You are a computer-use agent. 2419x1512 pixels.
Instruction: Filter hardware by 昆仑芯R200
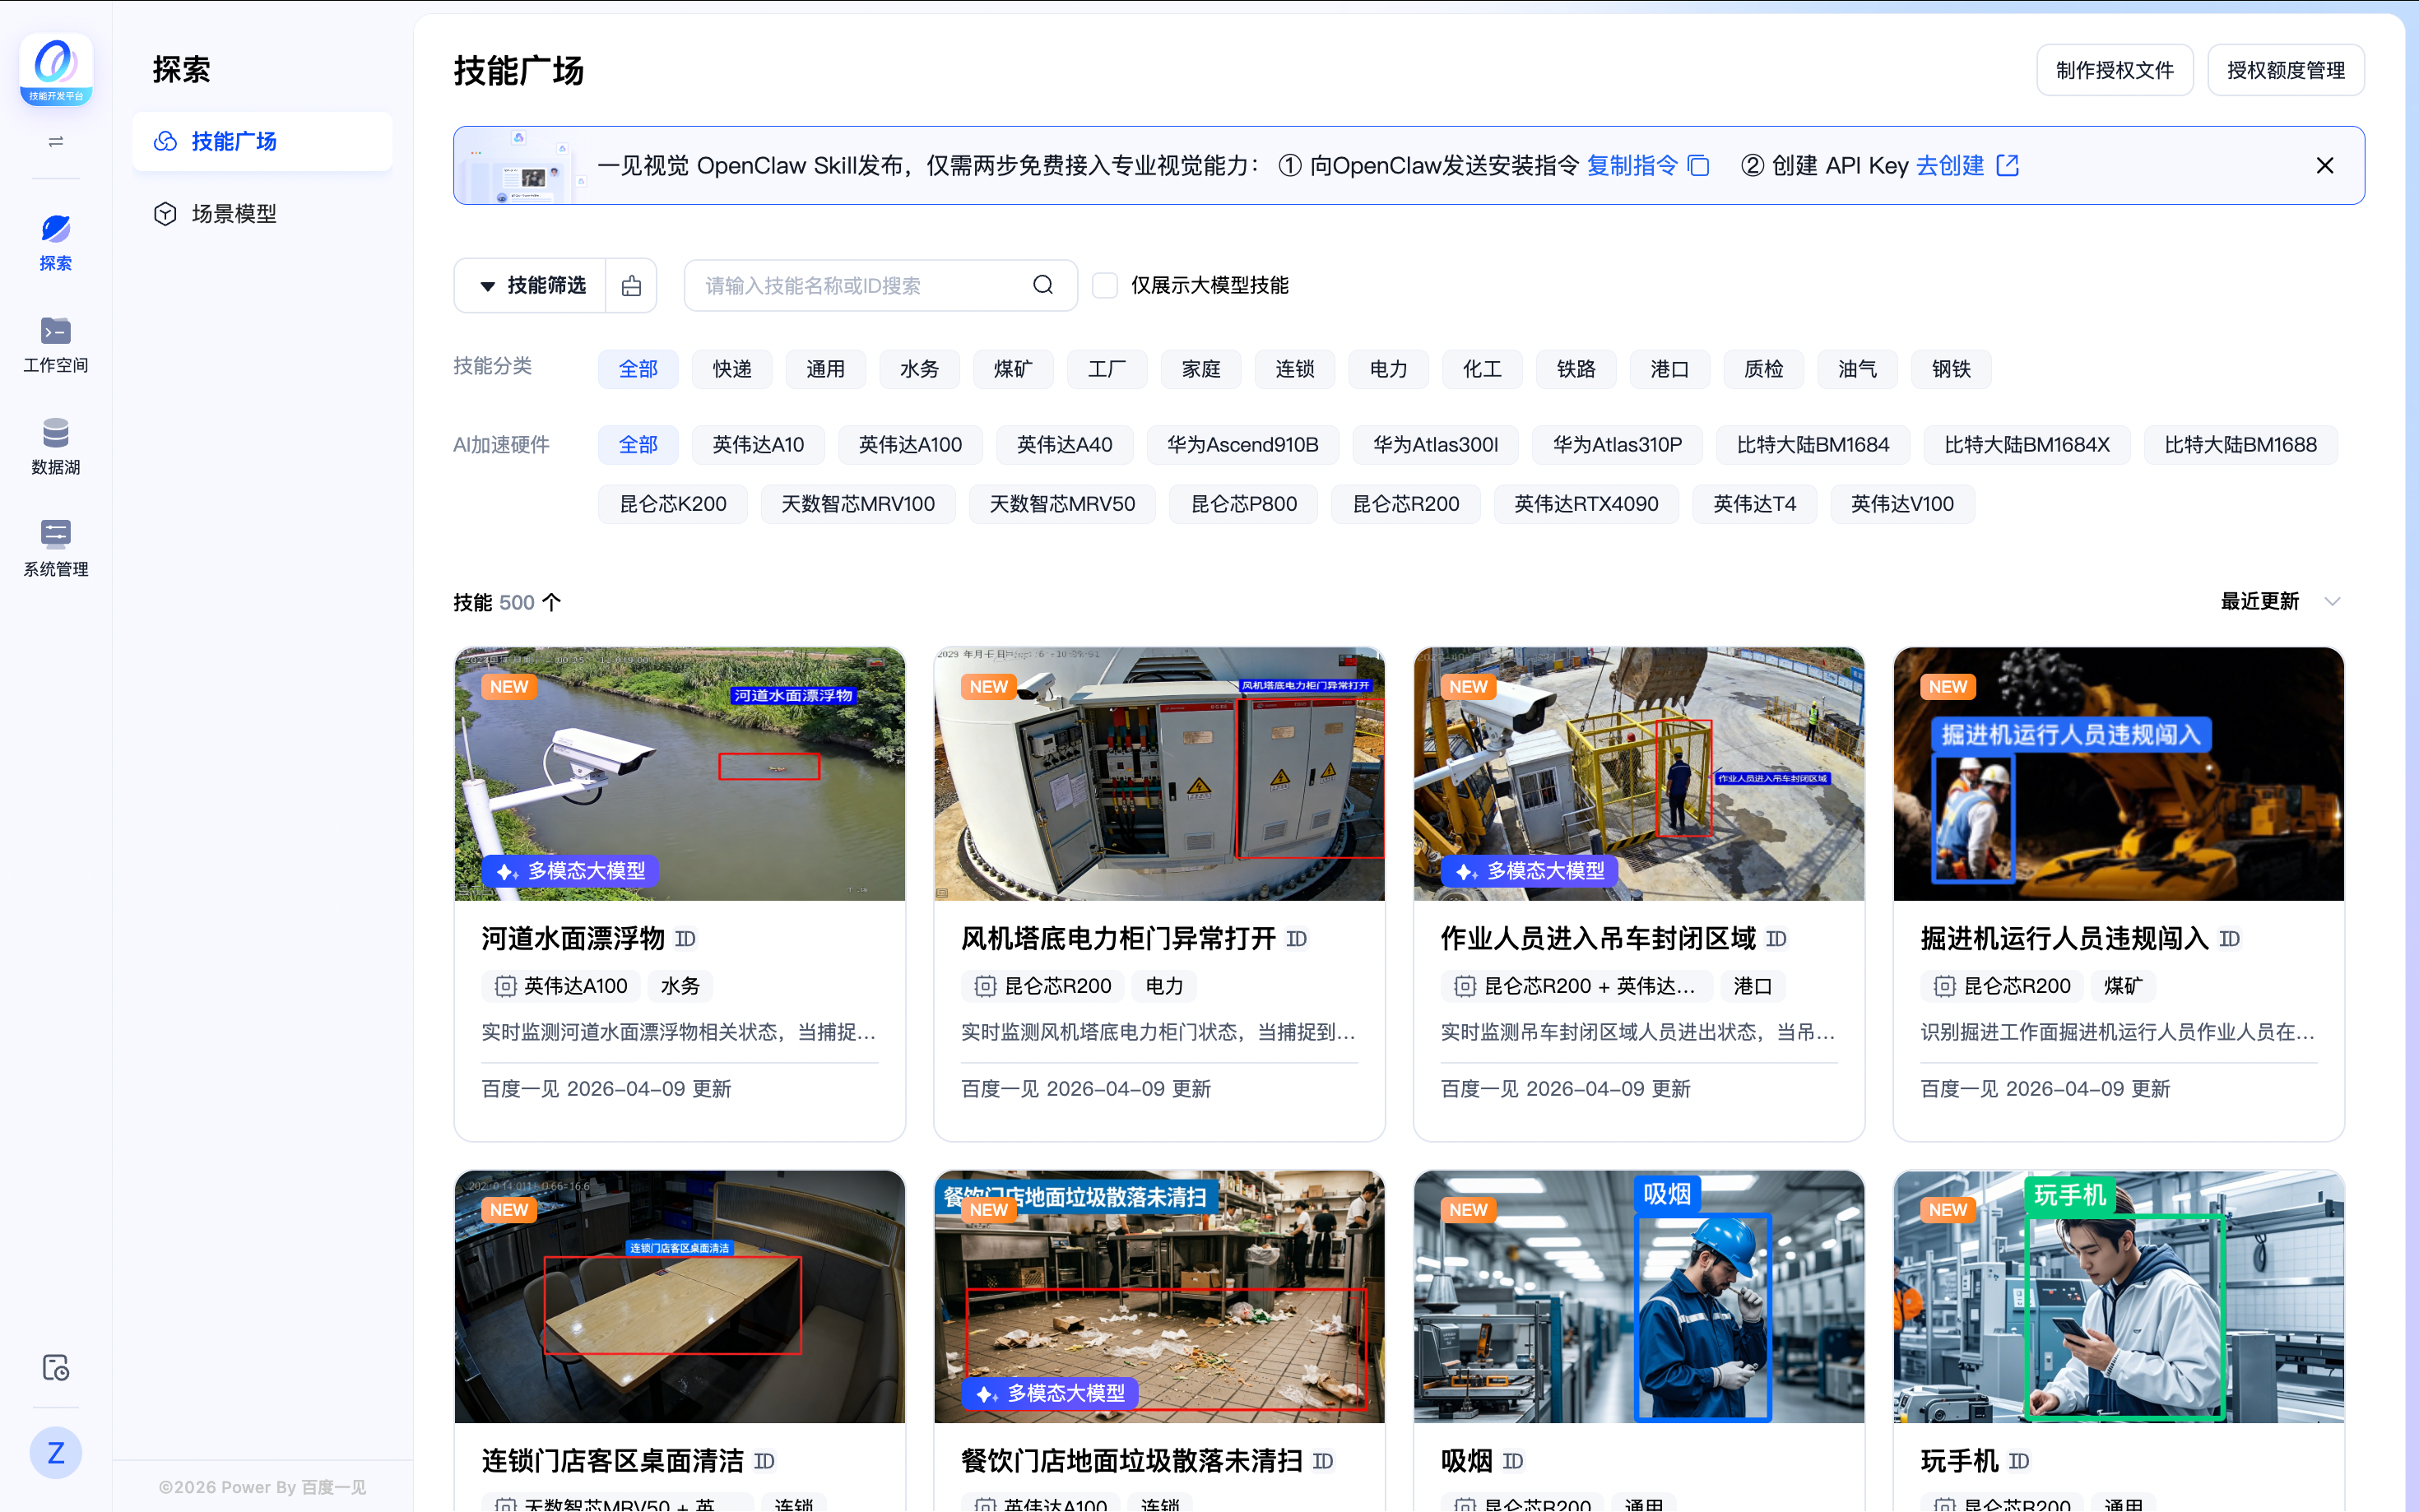(x=1405, y=504)
